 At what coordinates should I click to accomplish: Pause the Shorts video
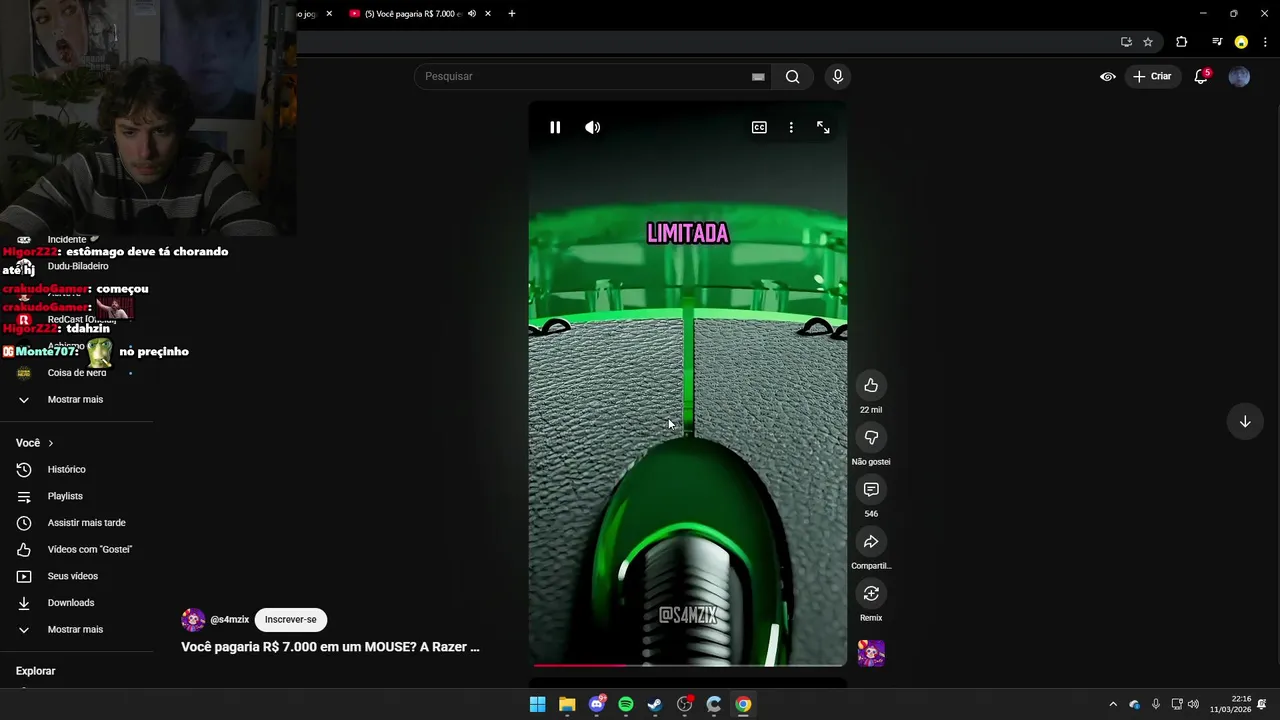click(x=555, y=127)
